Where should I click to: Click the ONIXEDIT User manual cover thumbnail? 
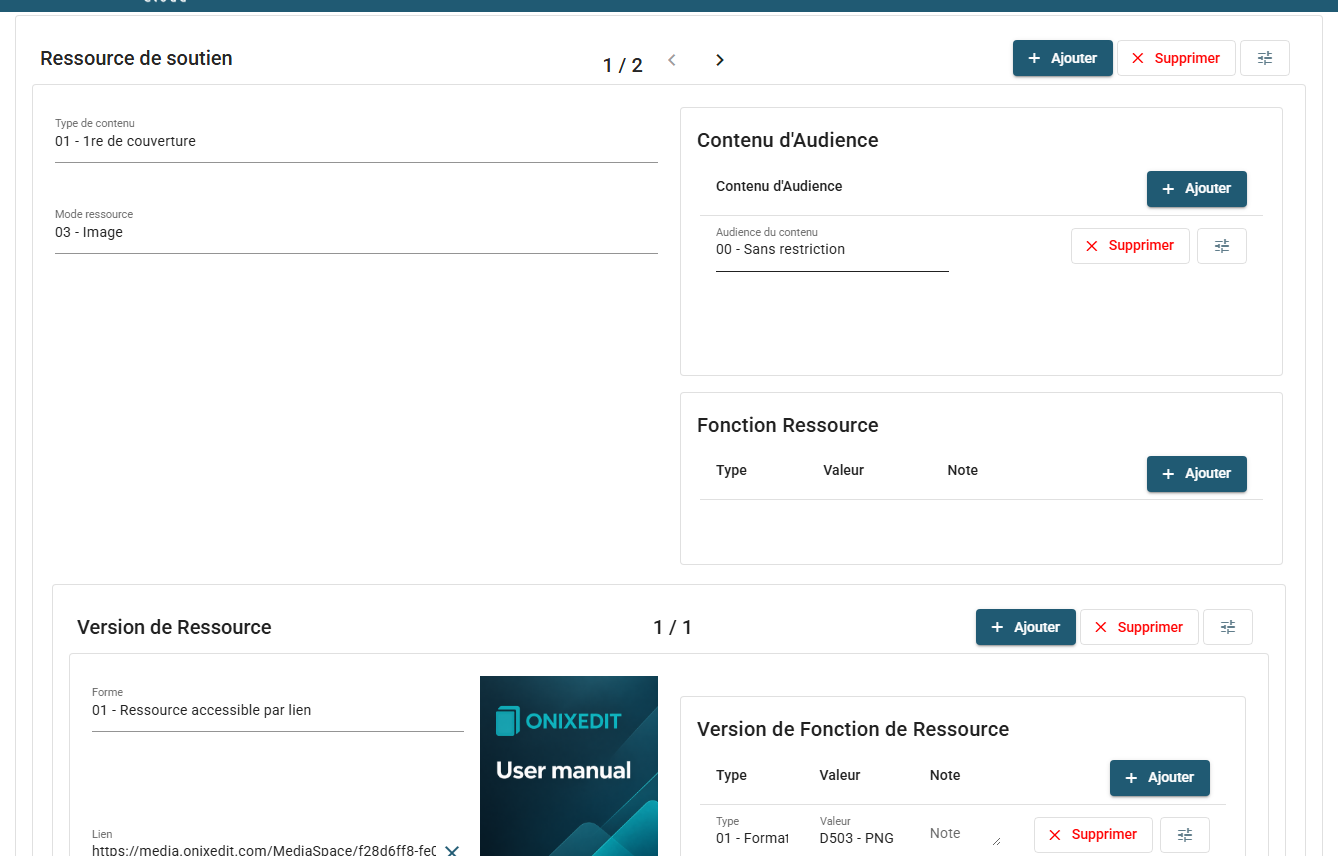pyautogui.click(x=569, y=766)
